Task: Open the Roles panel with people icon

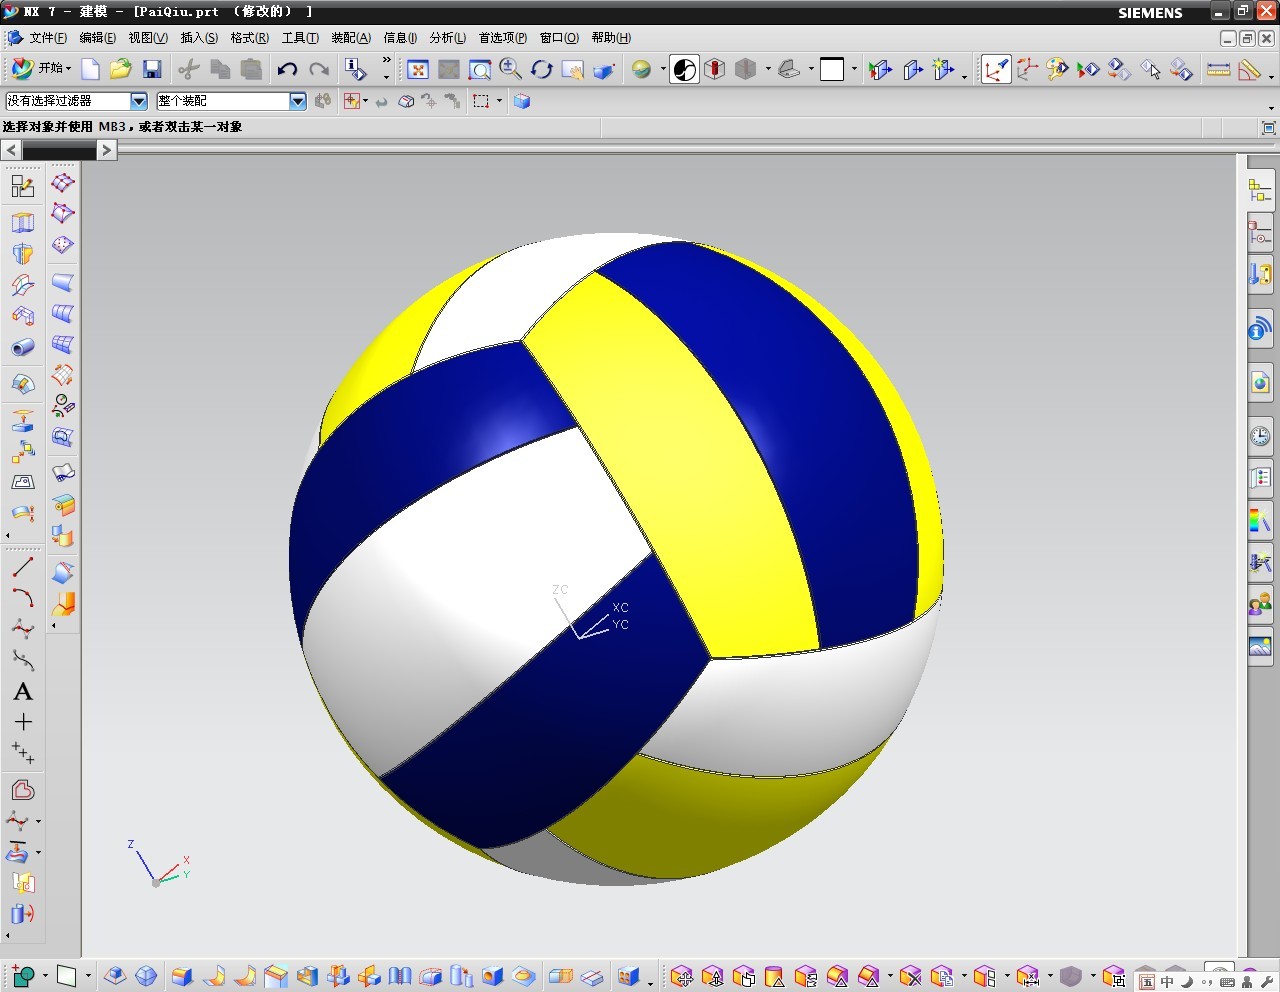Action: 1260,604
